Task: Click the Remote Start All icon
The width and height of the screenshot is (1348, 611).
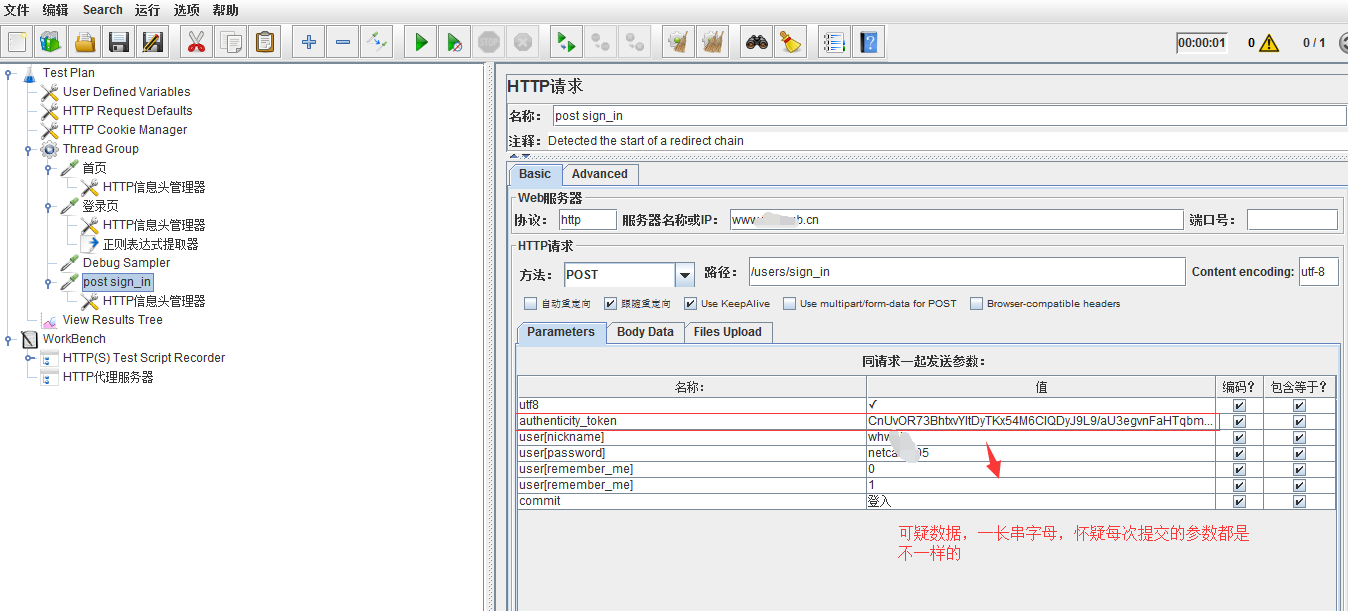Action: [x=566, y=42]
